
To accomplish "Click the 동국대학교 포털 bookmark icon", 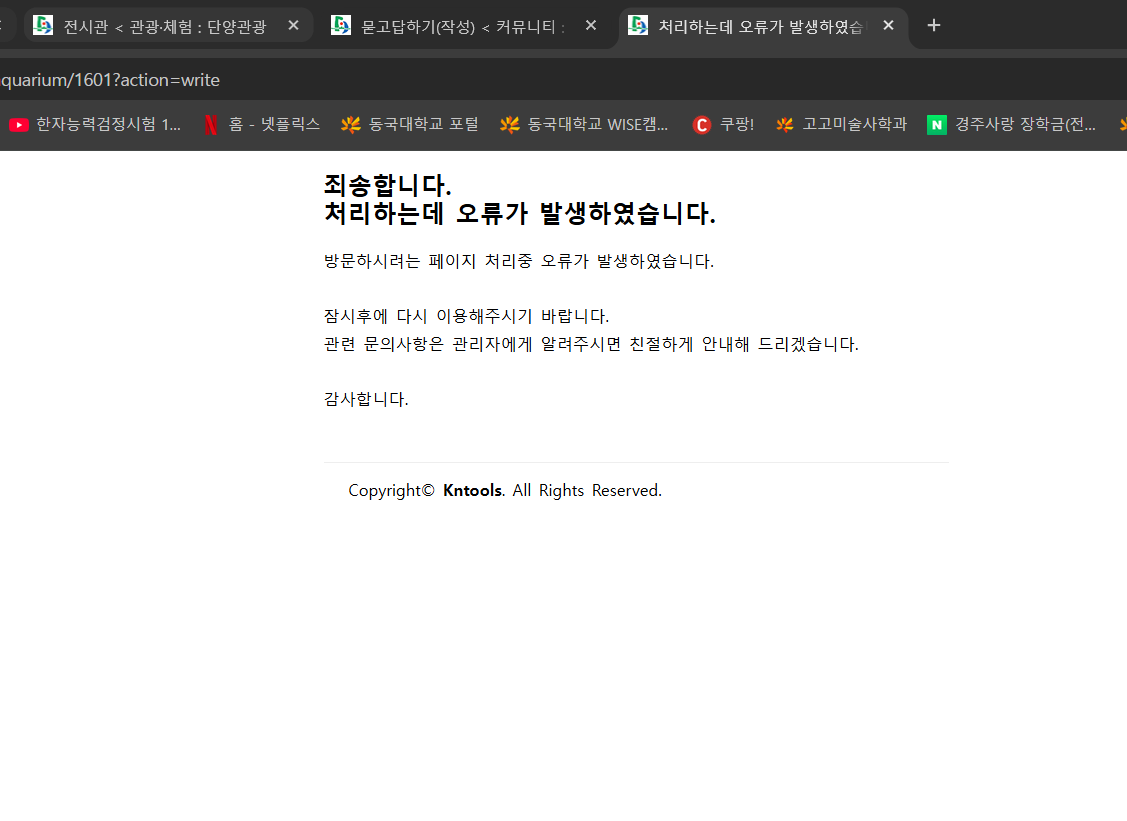I will pyautogui.click(x=351, y=125).
